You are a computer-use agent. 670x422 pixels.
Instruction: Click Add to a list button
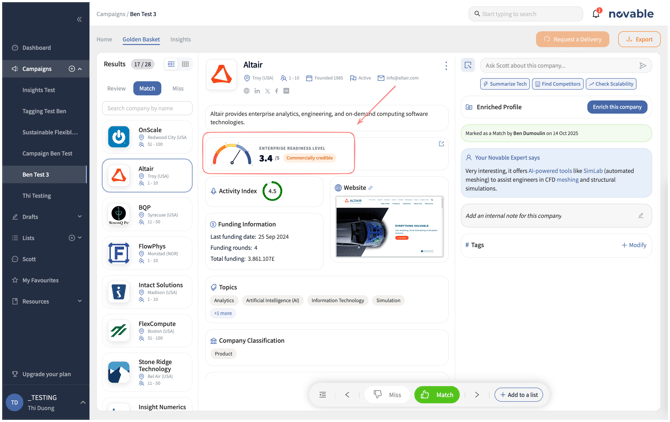click(x=519, y=395)
